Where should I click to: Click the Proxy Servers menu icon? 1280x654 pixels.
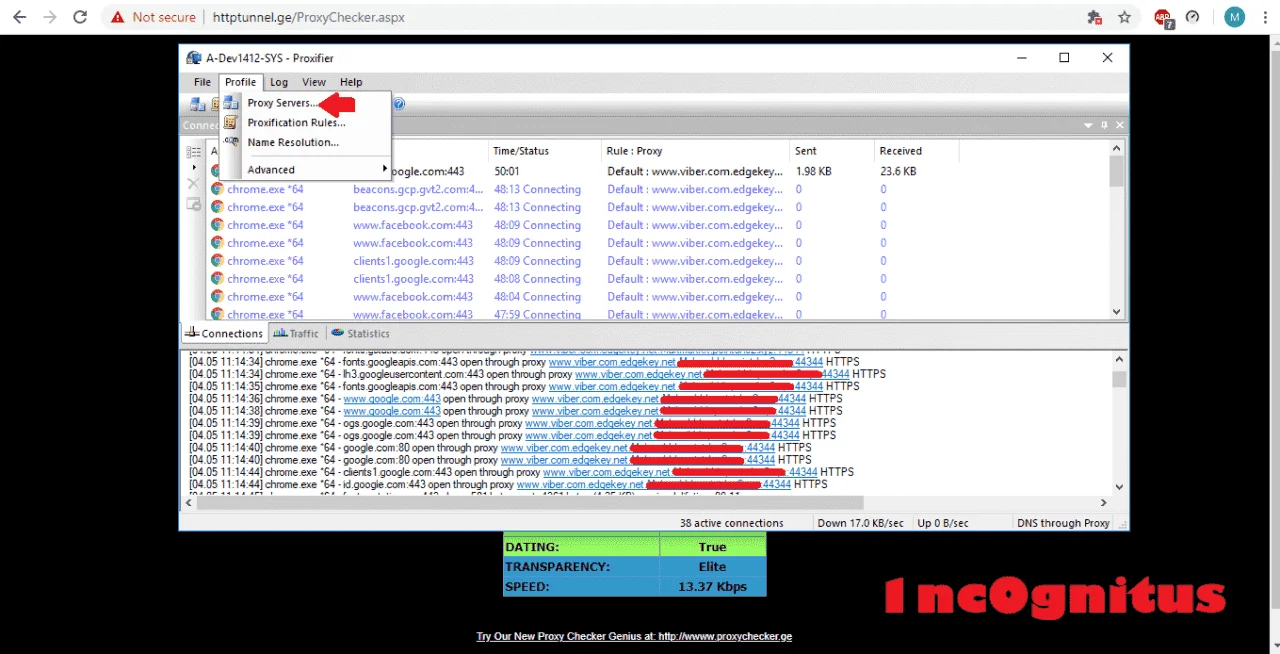(x=231, y=103)
